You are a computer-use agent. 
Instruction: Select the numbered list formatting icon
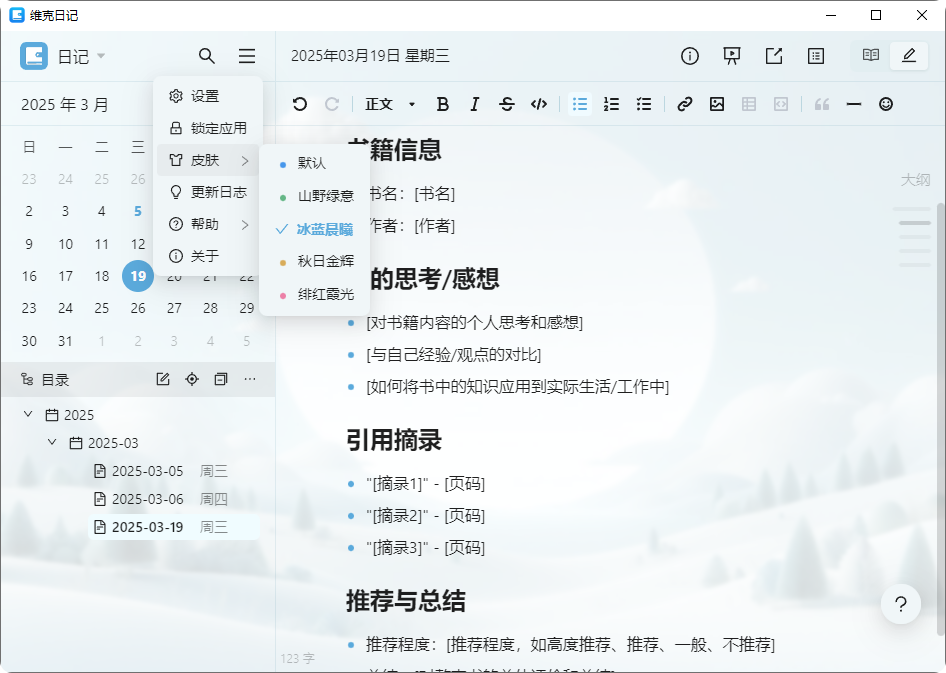[x=611, y=103]
